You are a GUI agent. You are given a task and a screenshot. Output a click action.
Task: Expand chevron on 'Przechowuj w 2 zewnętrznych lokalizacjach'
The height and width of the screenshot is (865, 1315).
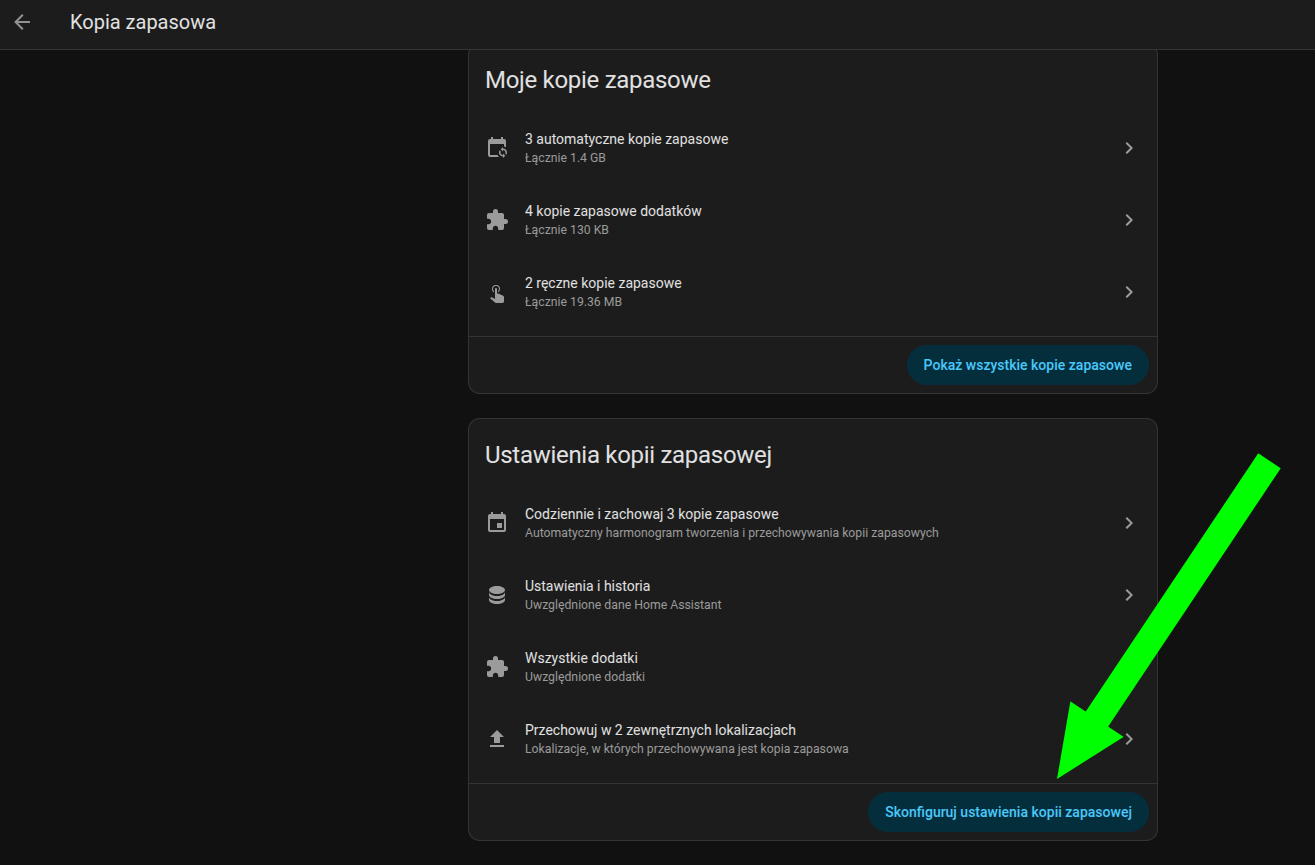point(1129,739)
